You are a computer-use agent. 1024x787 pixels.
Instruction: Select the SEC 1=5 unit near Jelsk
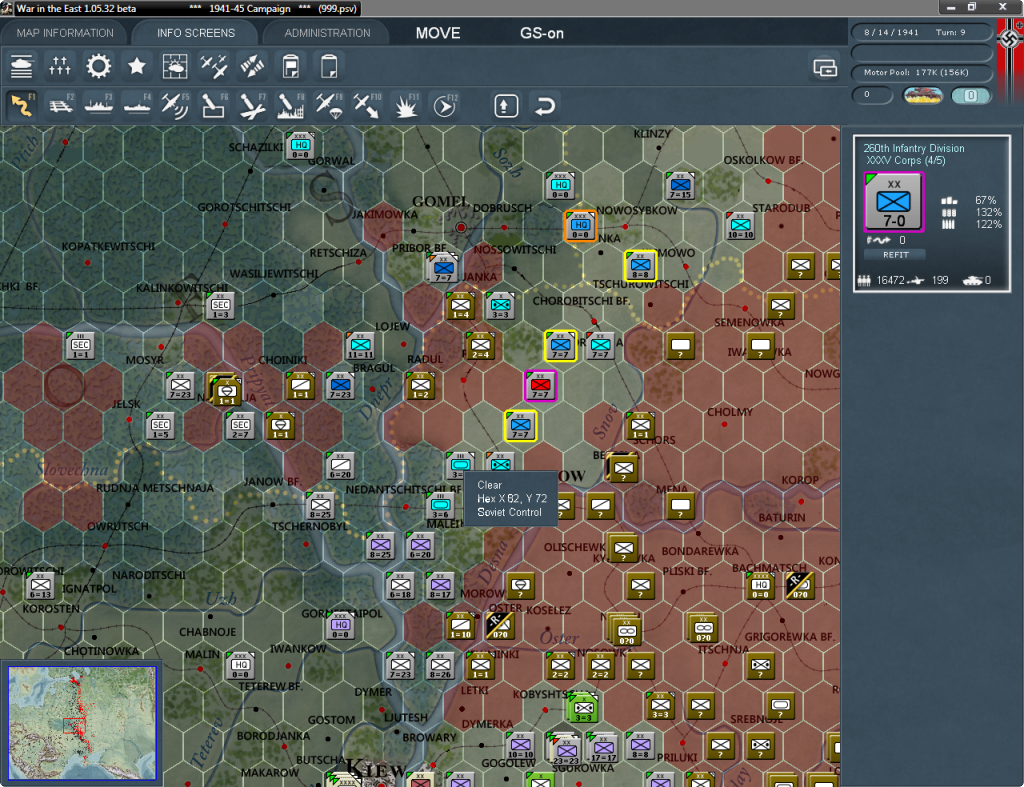coord(161,425)
